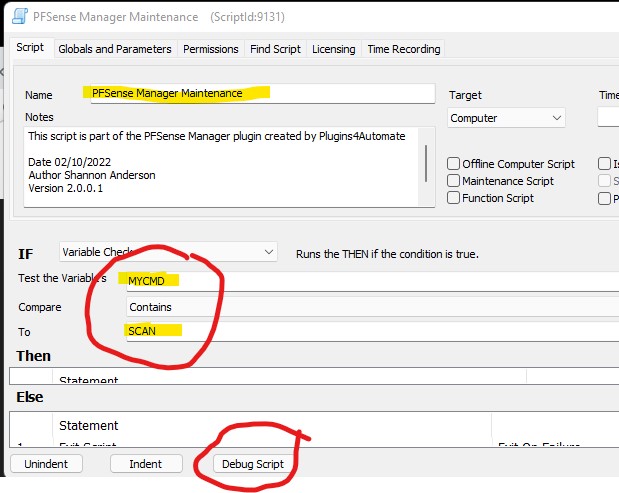Viewport: 619px width, 493px height.
Task: Open the IF Variable Check dropdown
Action: coord(168,252)
